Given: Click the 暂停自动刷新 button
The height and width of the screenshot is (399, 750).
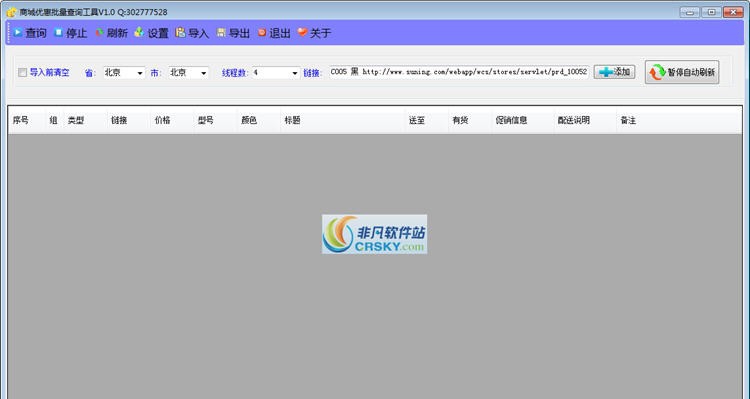Looking at the screenshot, I should click(682, 72).
